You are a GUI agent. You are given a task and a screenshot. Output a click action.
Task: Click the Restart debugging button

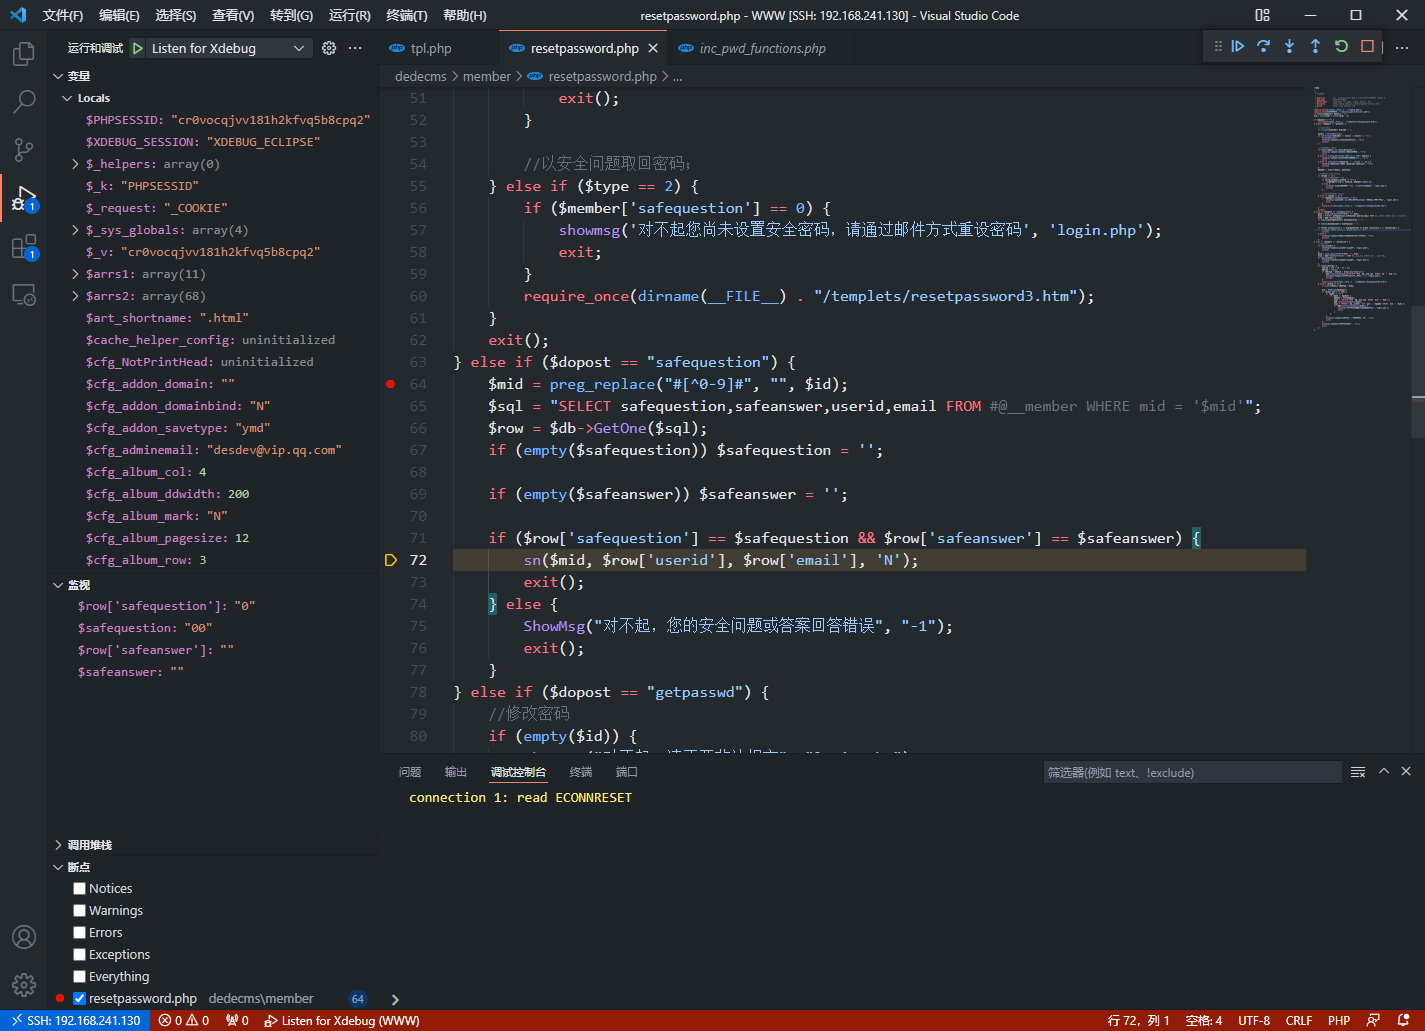pyautogui.click(x=1341, y=47)
